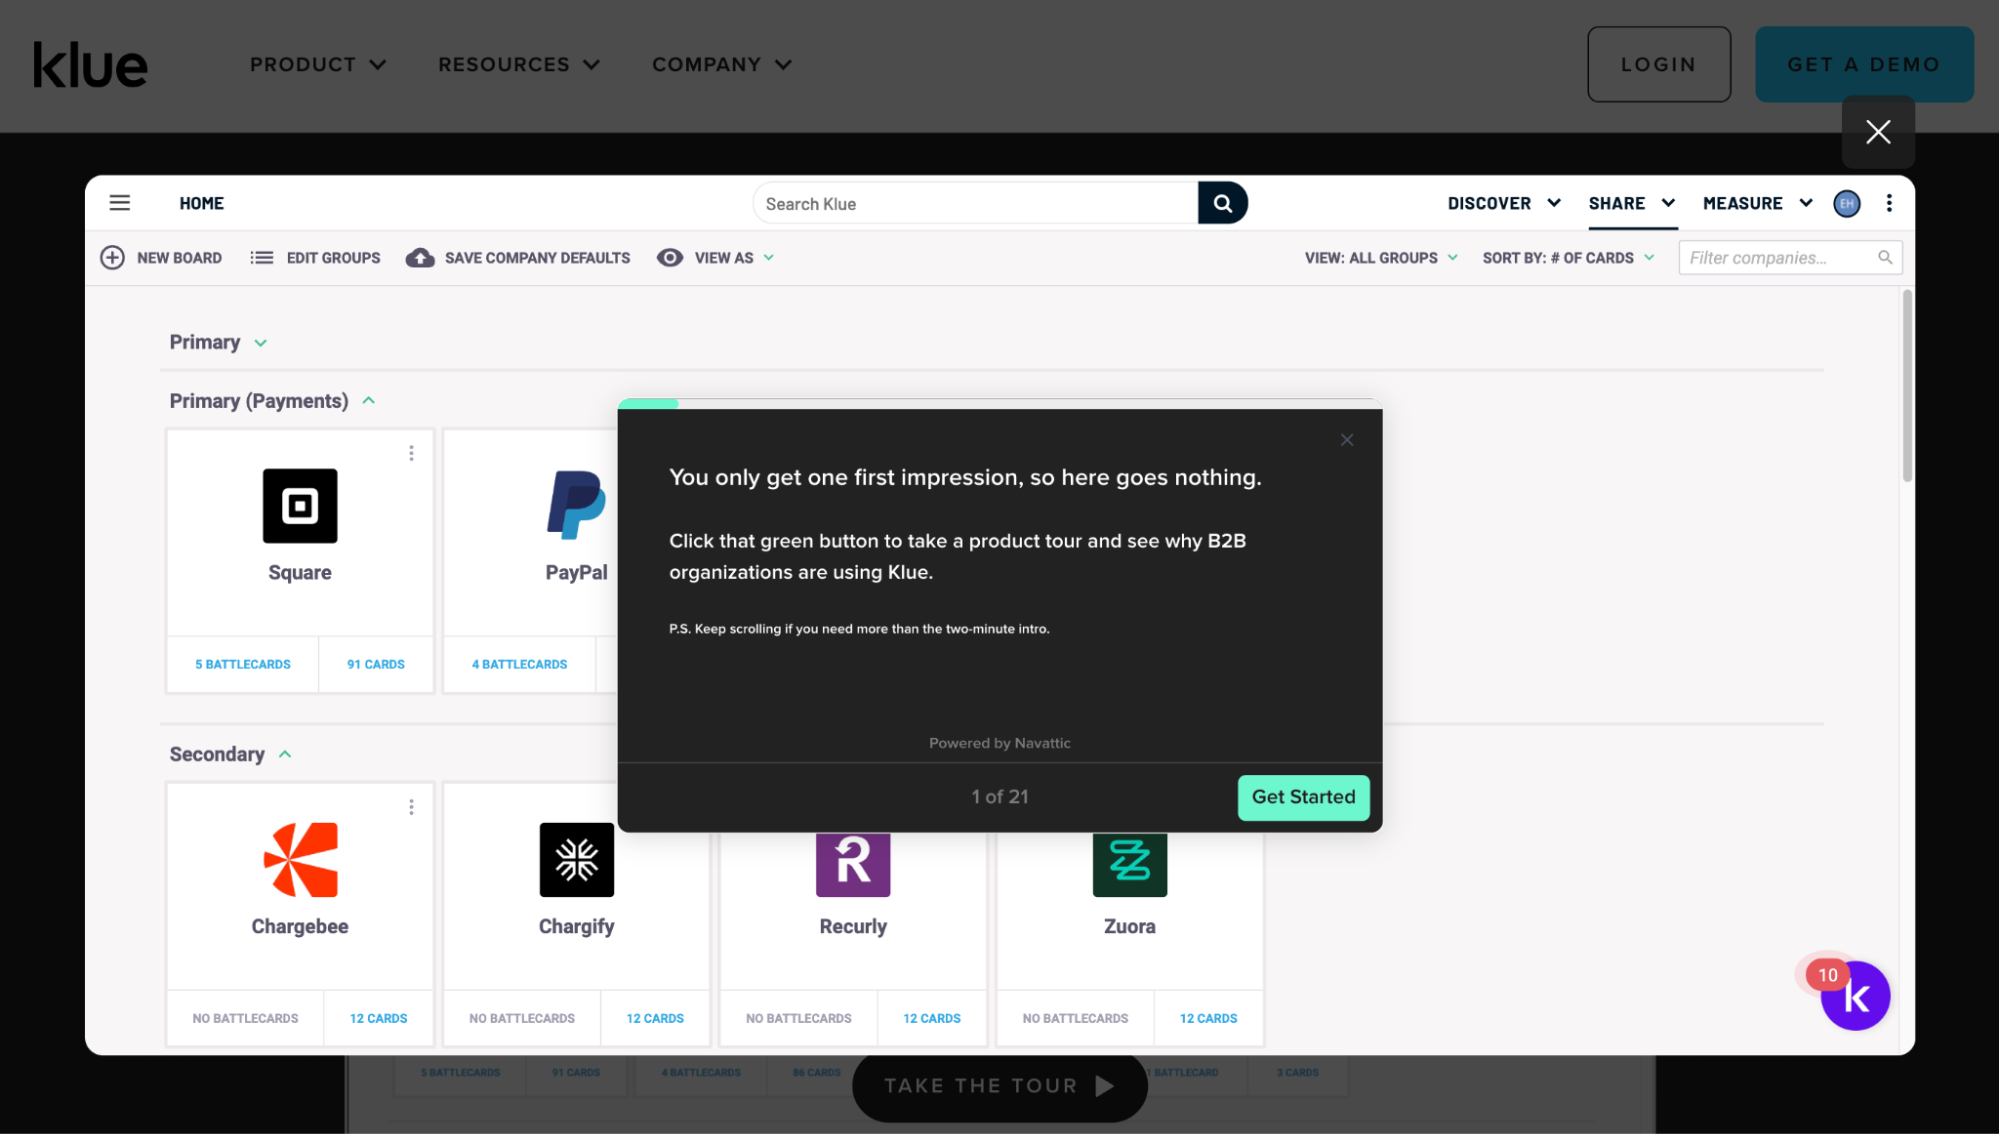Click the filter companies search icon

pyautogui.click(x=1884, y=257)
